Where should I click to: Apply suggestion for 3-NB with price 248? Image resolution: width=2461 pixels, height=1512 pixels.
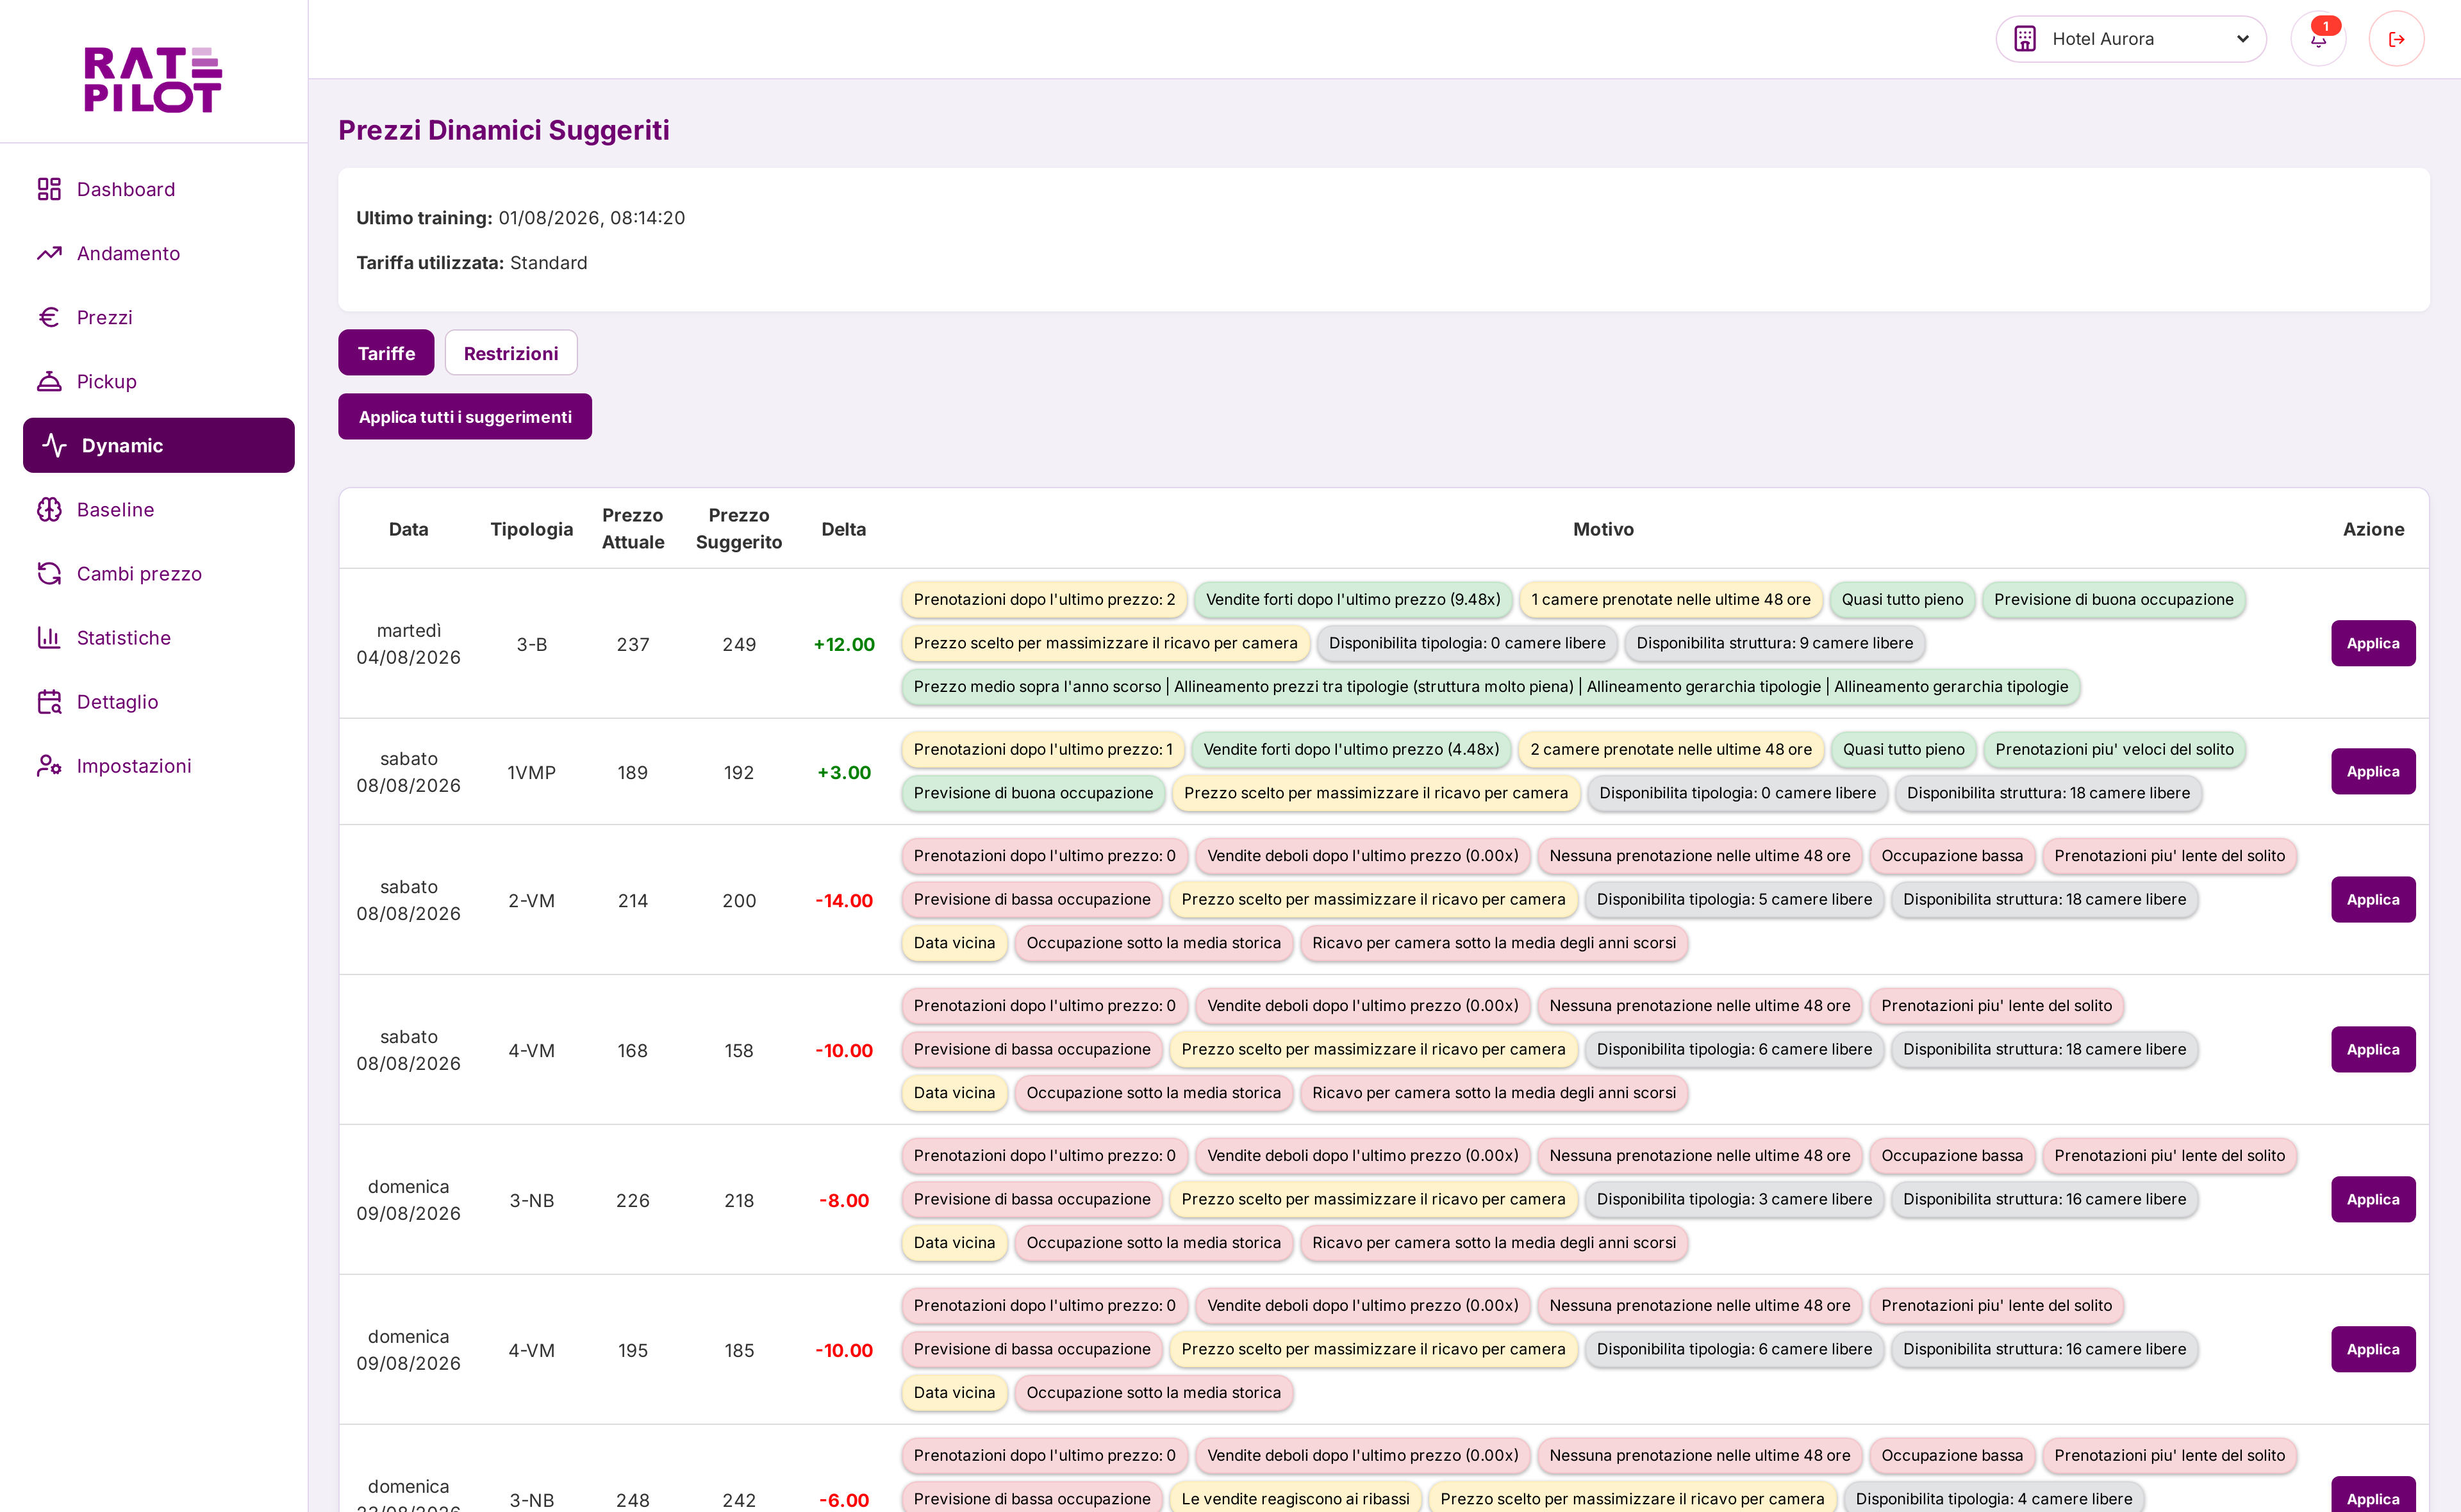(x=2372, y=1495)
